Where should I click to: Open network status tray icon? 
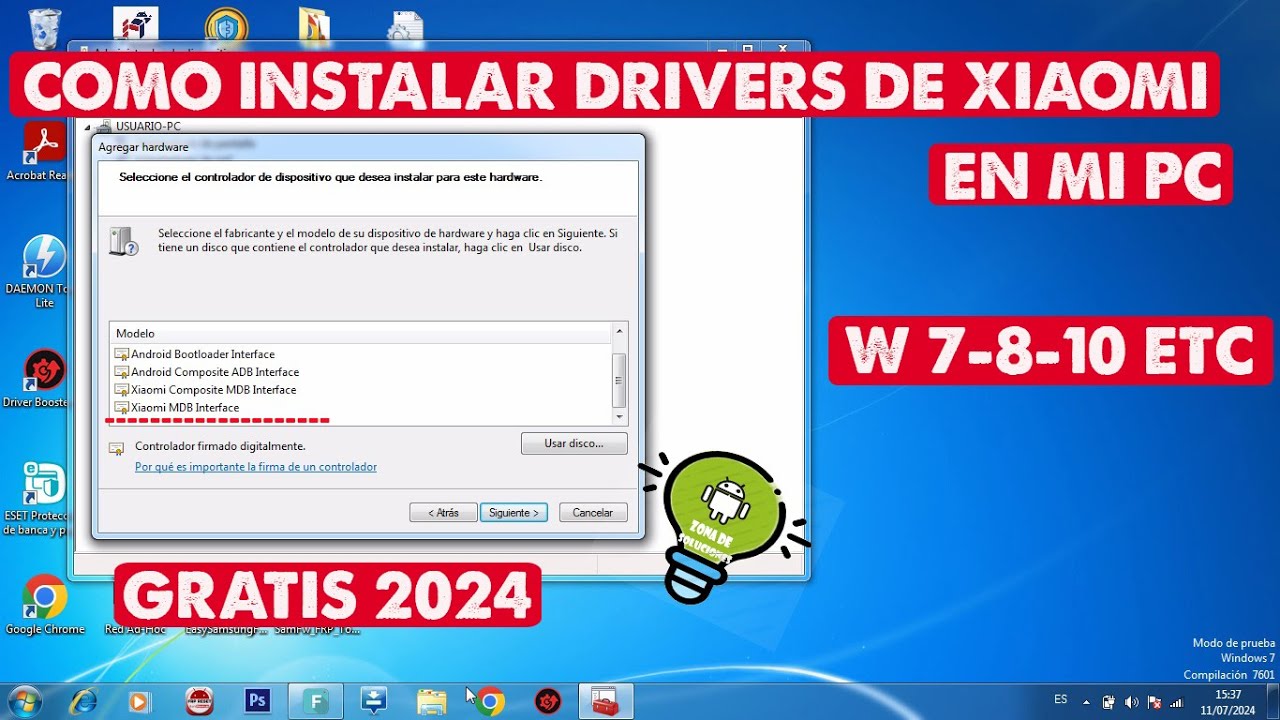point(1175,702)
